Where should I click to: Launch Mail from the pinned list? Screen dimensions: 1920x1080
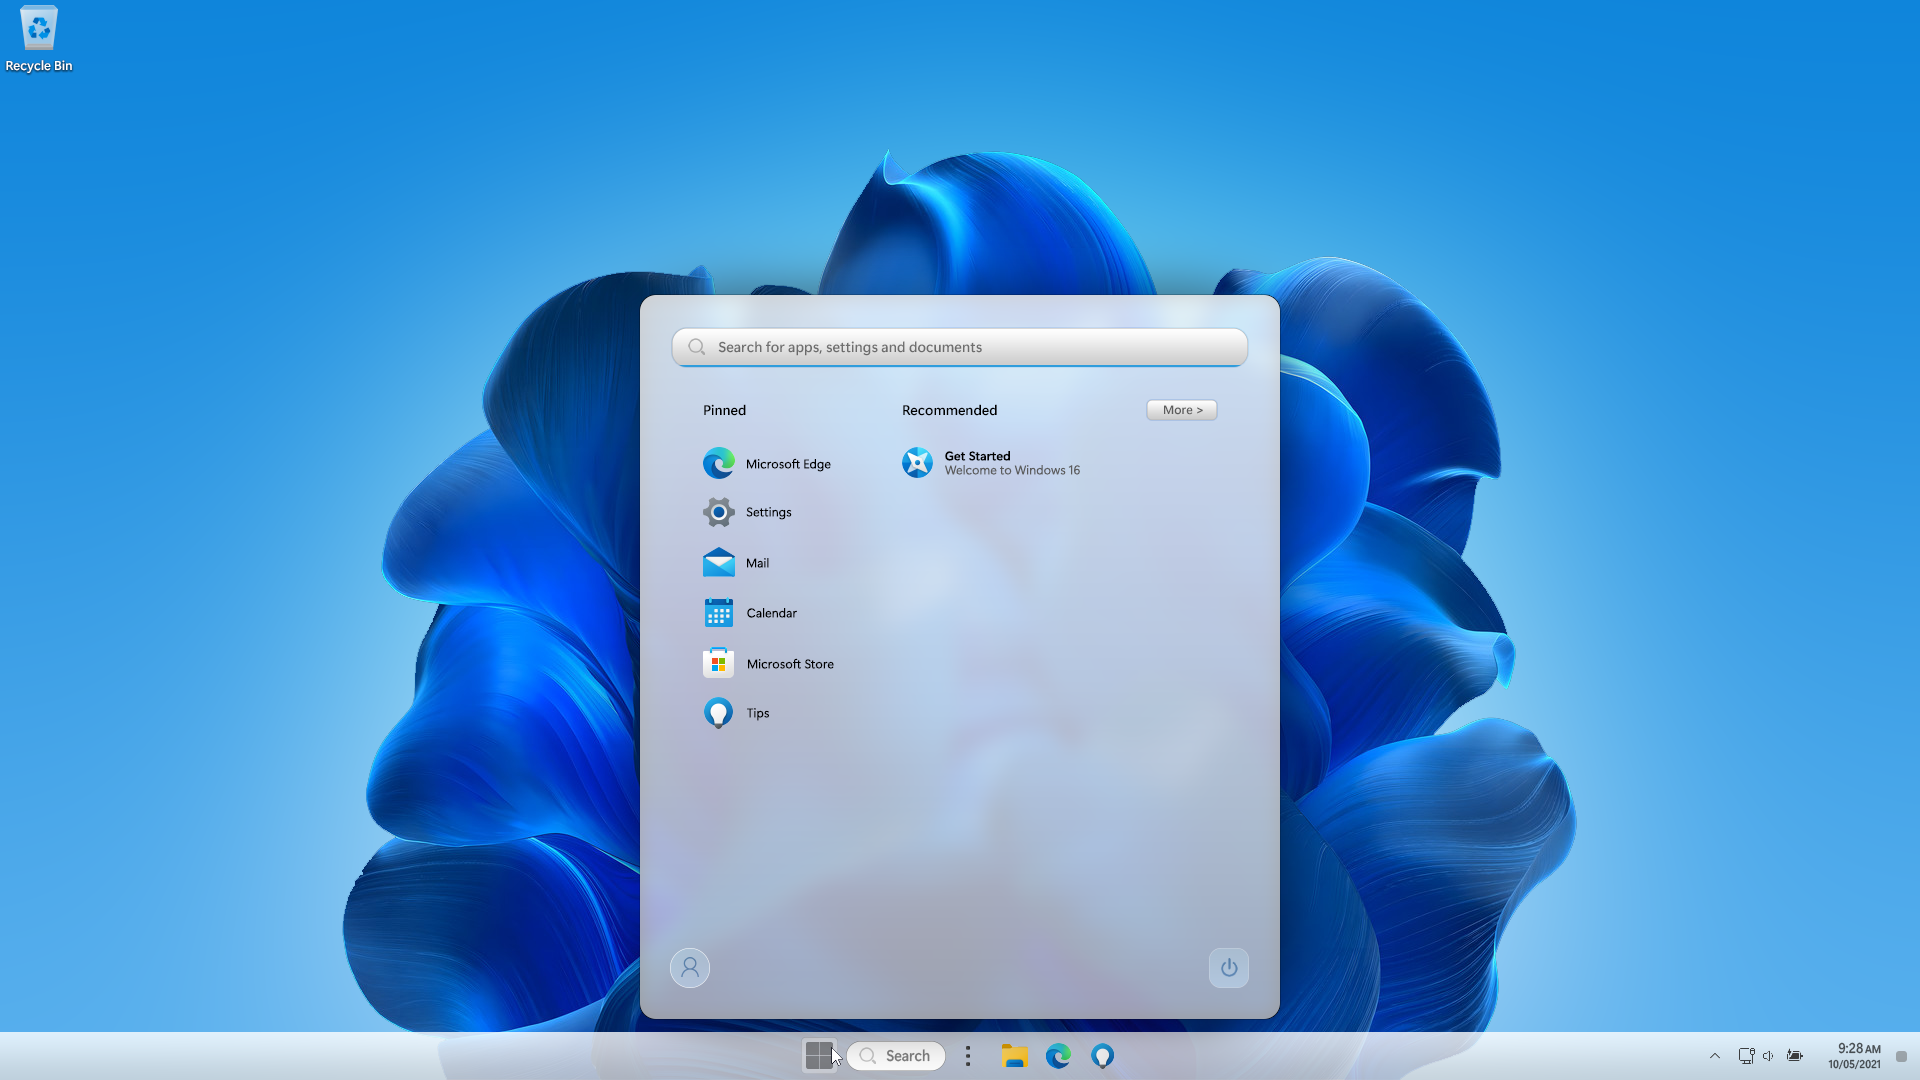736,563
